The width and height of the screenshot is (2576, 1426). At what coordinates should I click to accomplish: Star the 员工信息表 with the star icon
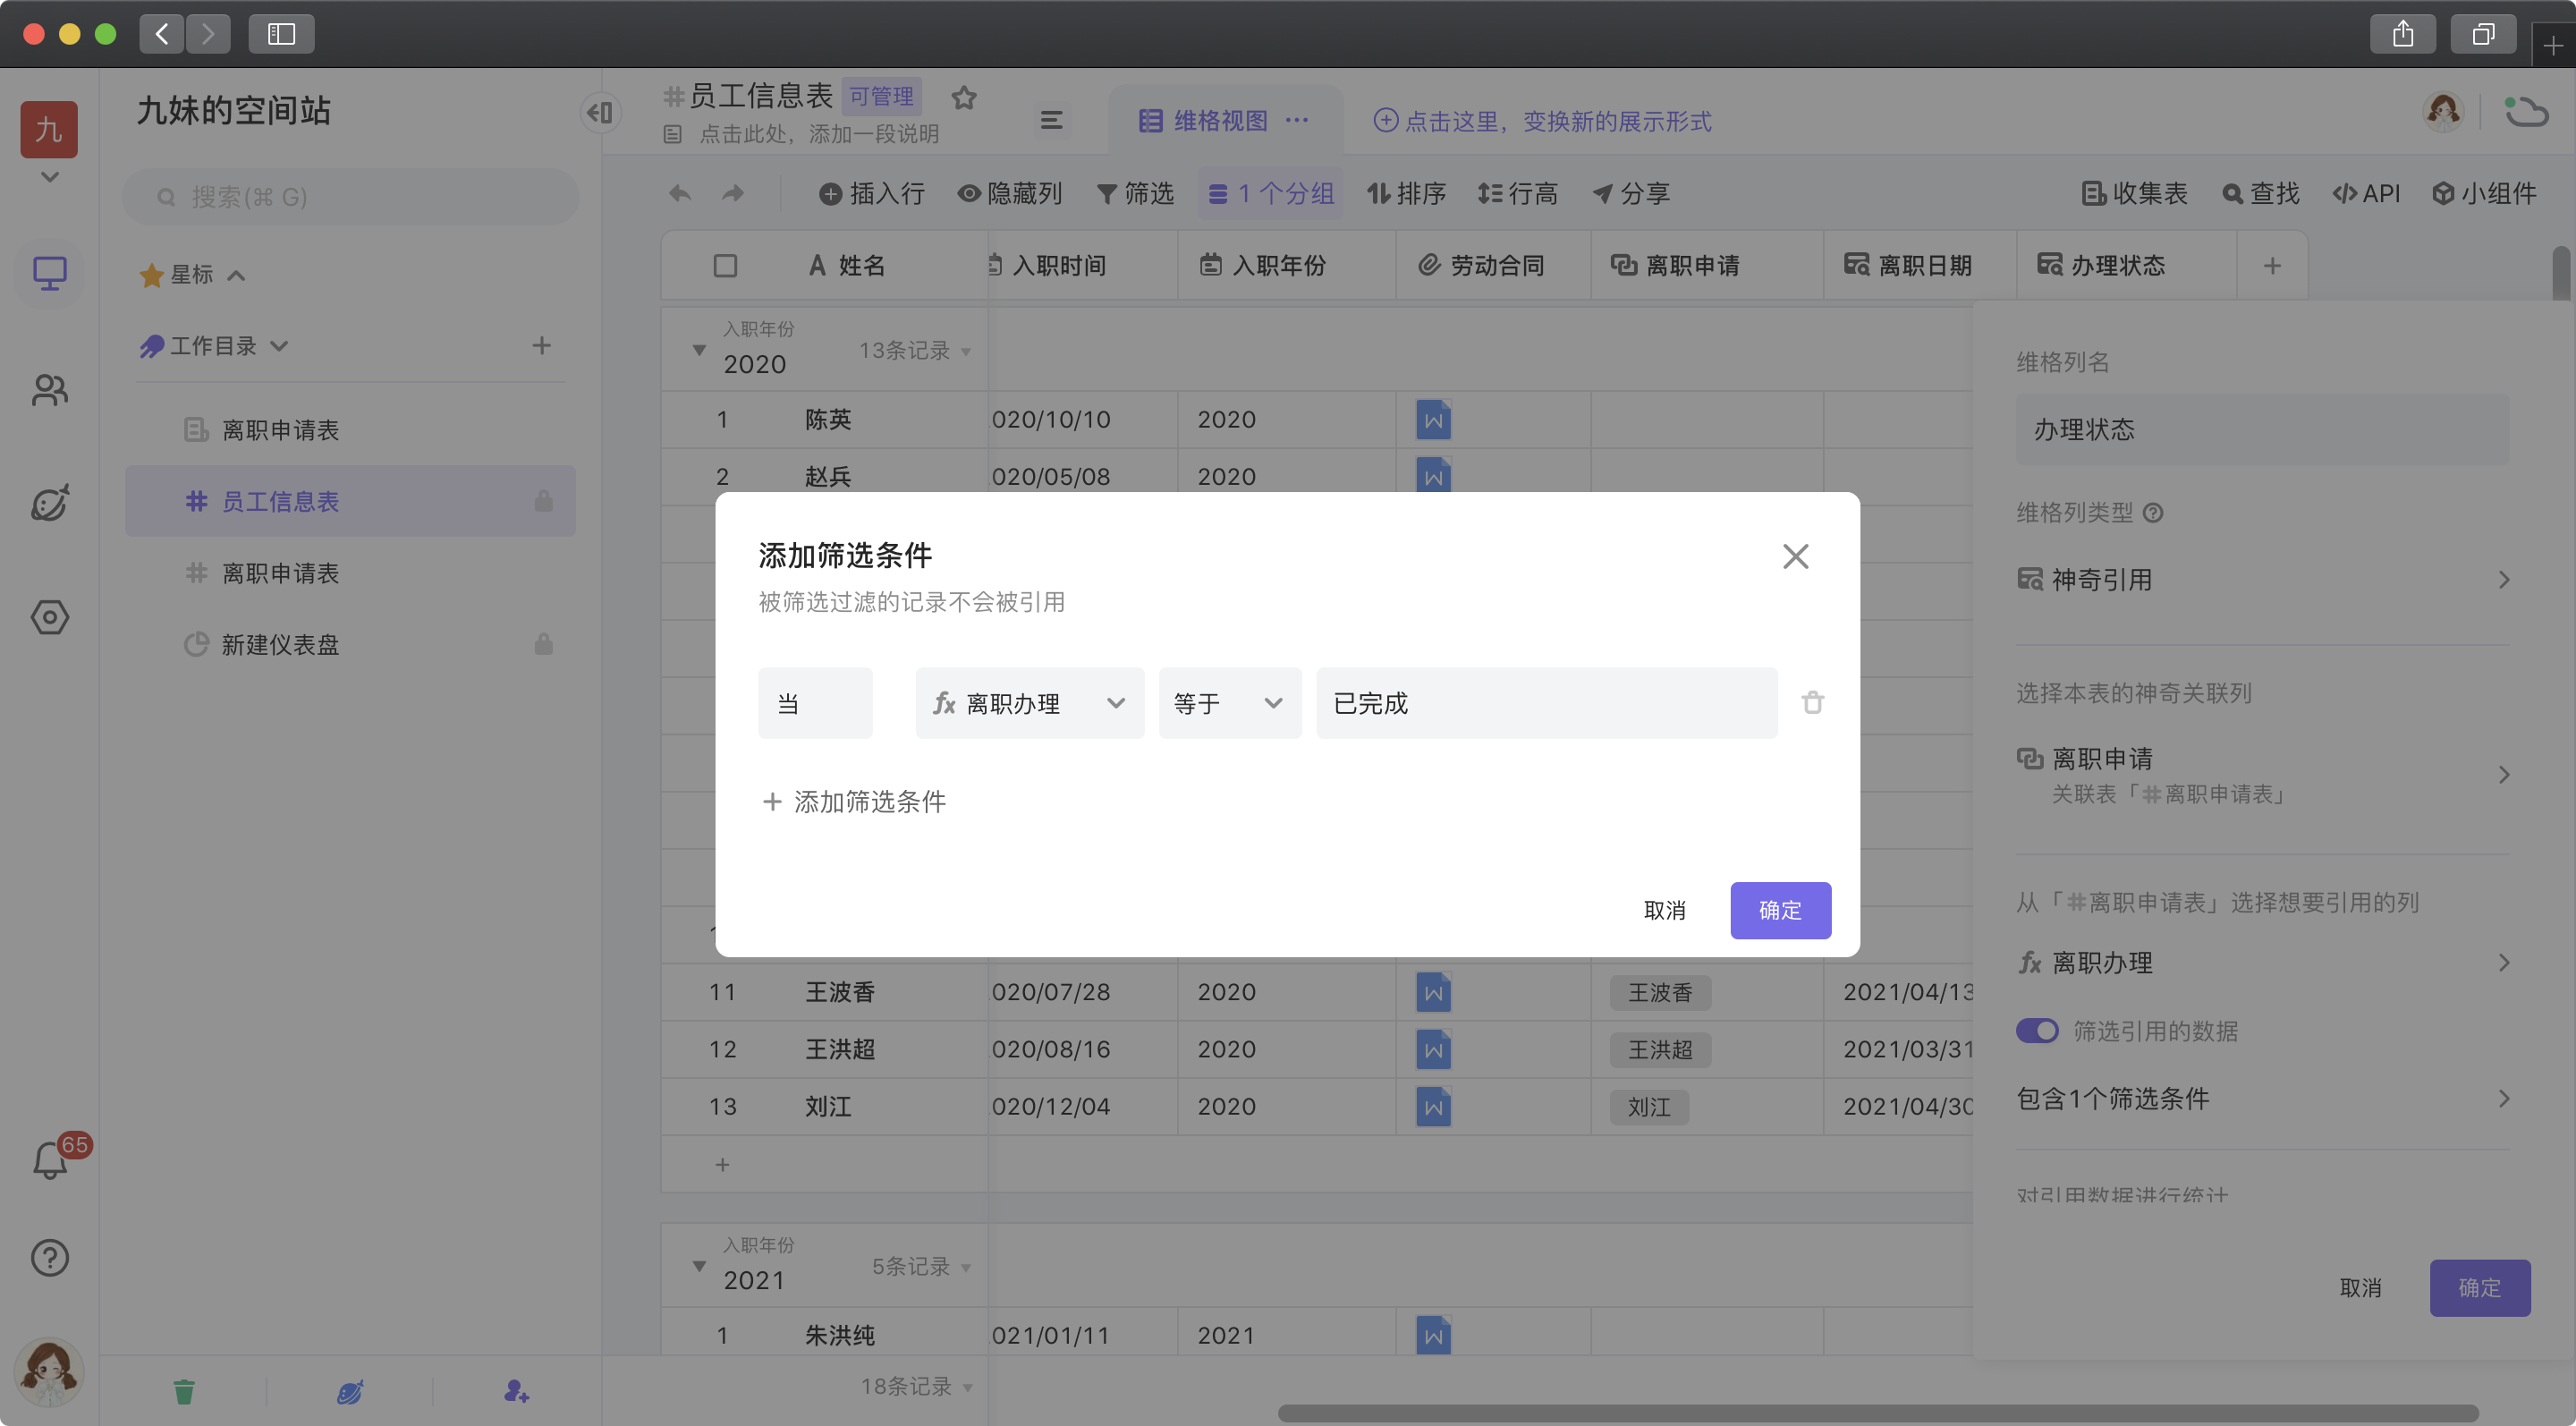963,98
